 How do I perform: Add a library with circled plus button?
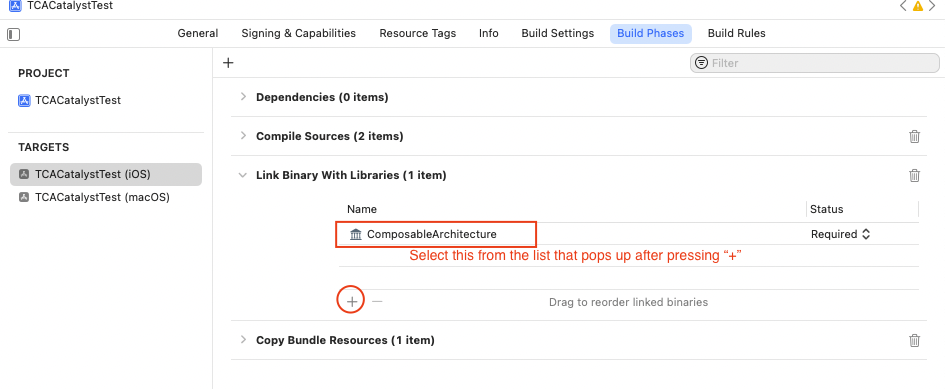click(x=351, y=300)
